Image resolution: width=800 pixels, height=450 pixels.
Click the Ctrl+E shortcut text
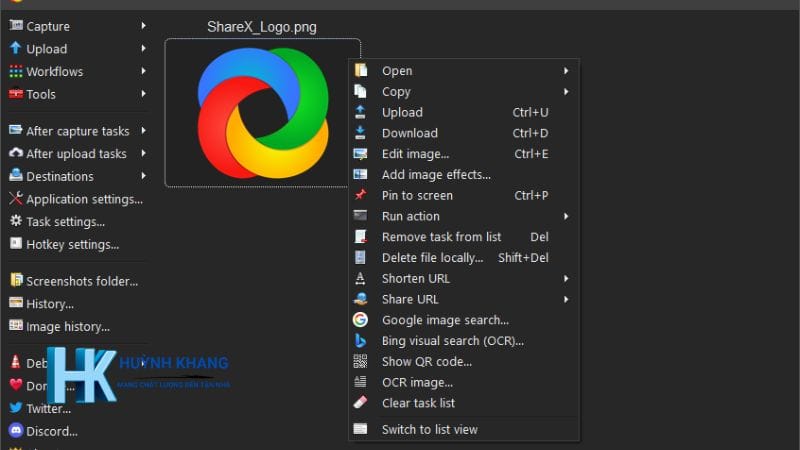click(531, 154)
